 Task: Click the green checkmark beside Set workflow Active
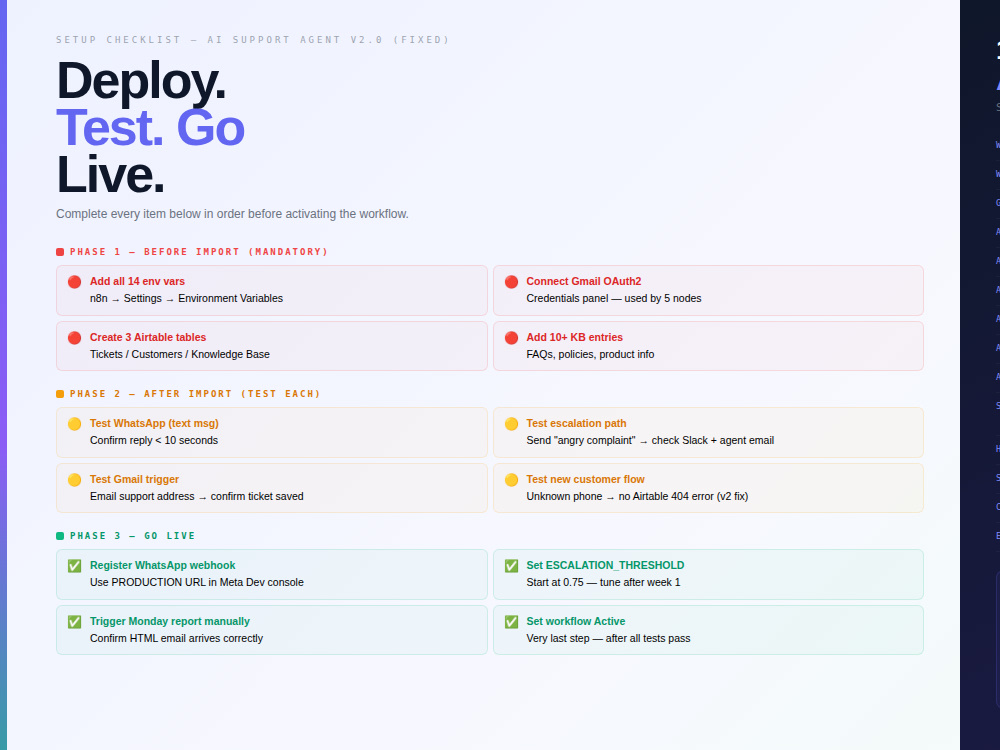[x=511, y=622]
